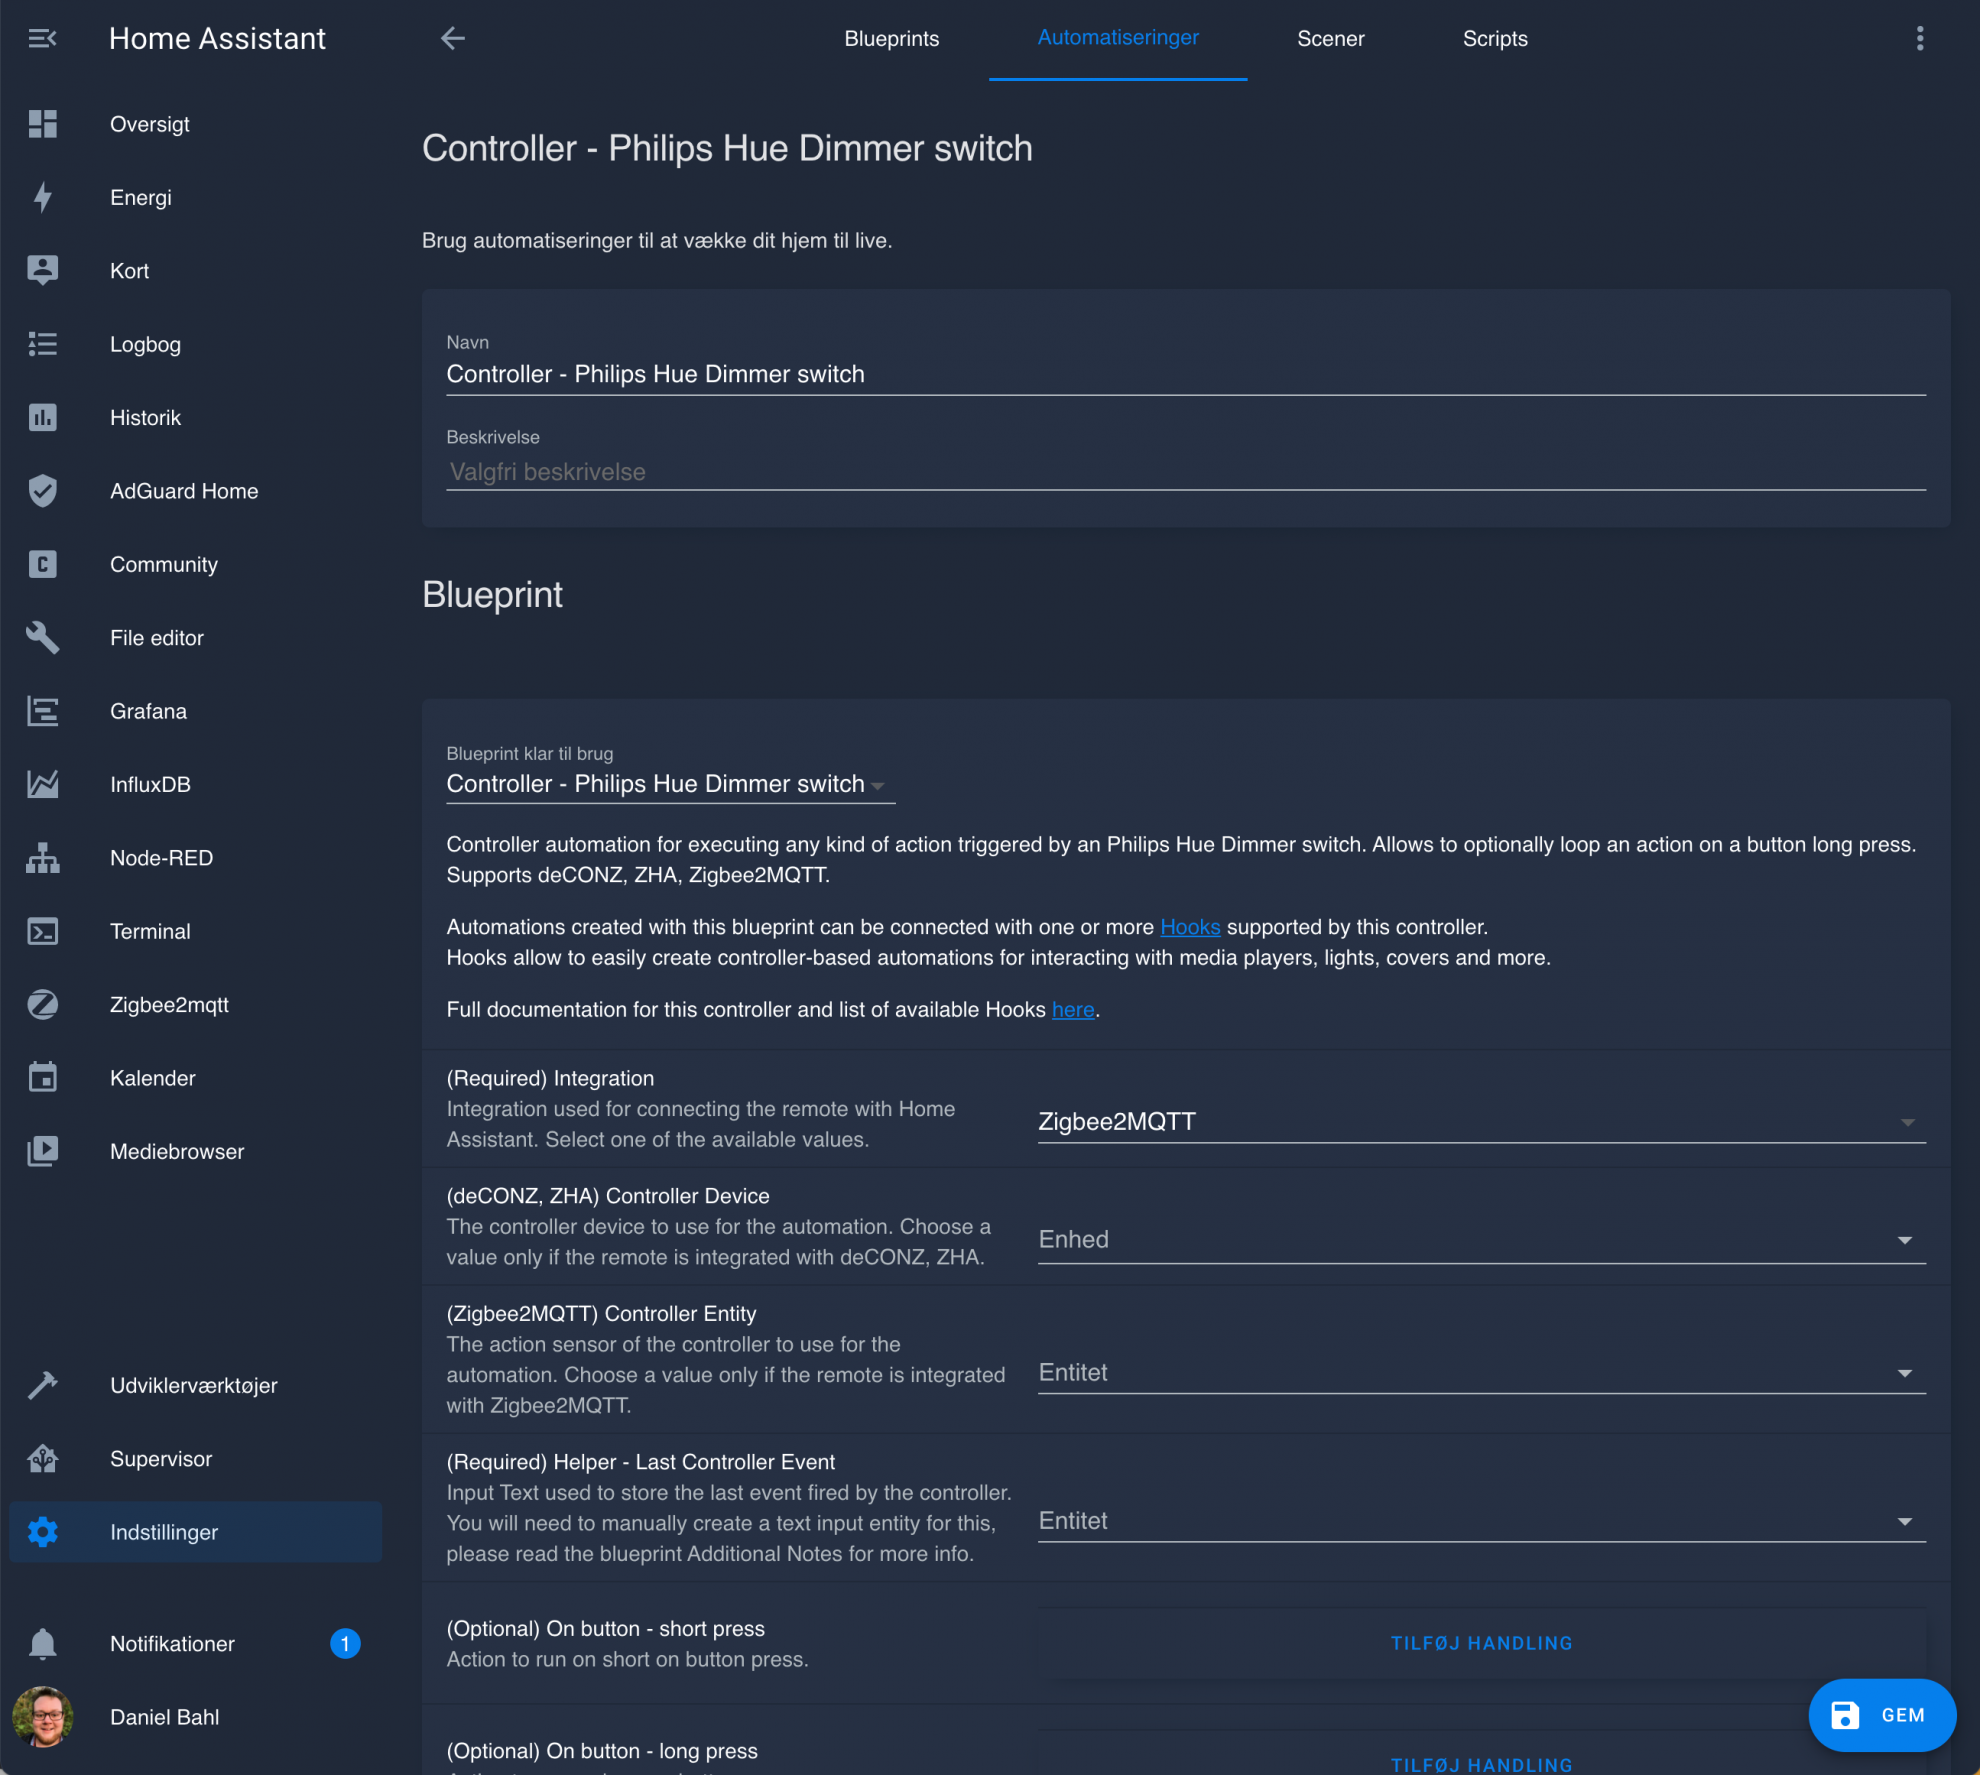Open the documentation 'here' link

coord(1073,1009)
